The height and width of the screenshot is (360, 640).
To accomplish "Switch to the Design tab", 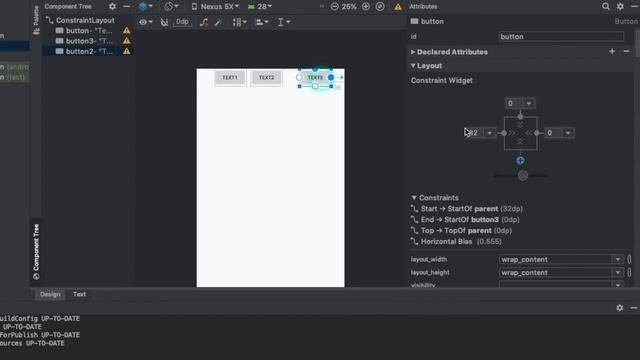I will [50, 294].
